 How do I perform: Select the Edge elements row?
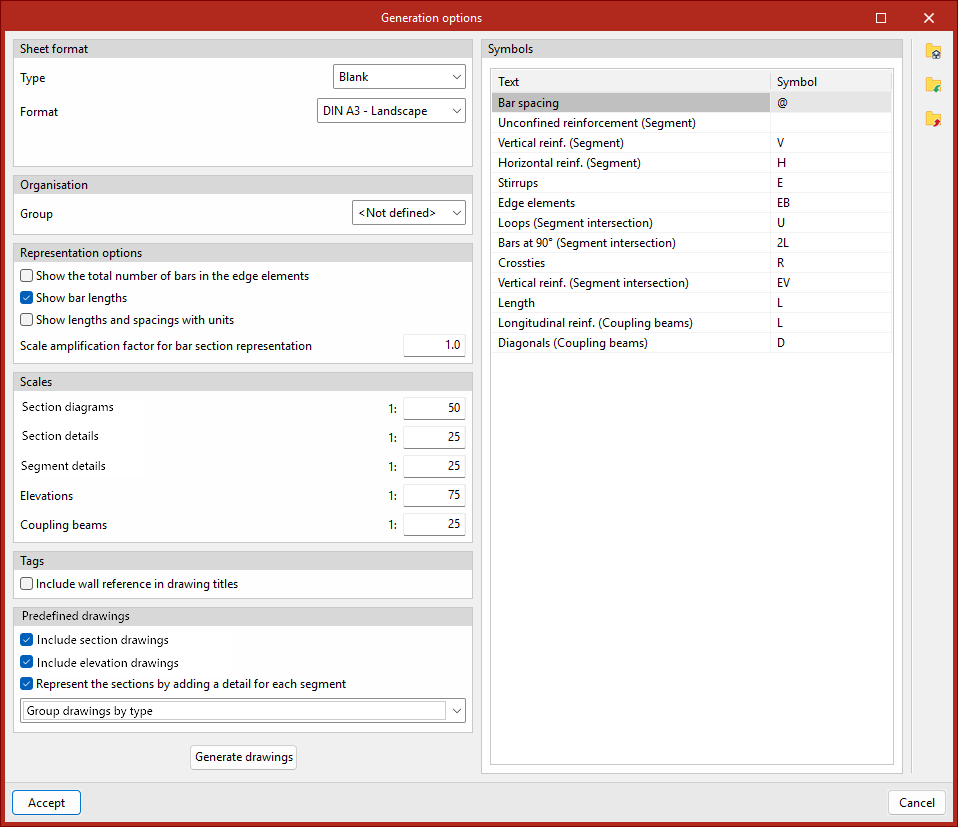tap(692, 203)
